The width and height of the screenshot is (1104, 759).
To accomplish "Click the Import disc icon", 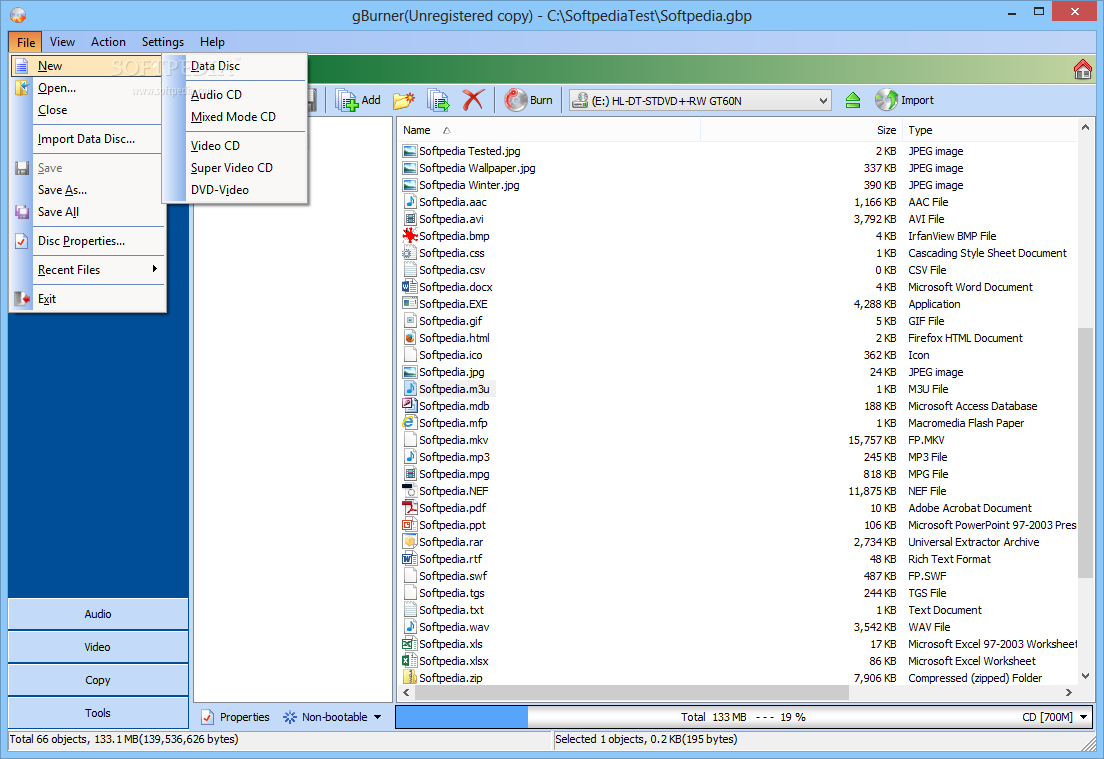I will [886, 100].
